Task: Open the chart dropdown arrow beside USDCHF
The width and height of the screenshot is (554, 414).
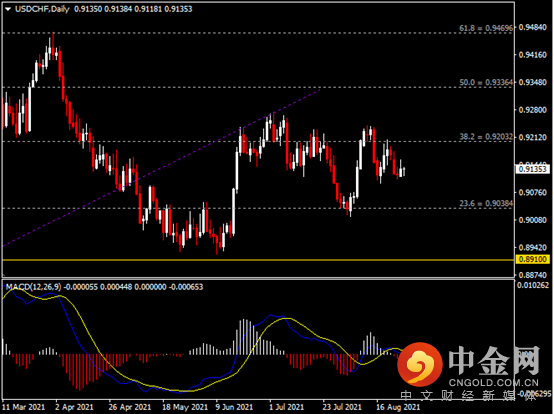Action: 8,9
